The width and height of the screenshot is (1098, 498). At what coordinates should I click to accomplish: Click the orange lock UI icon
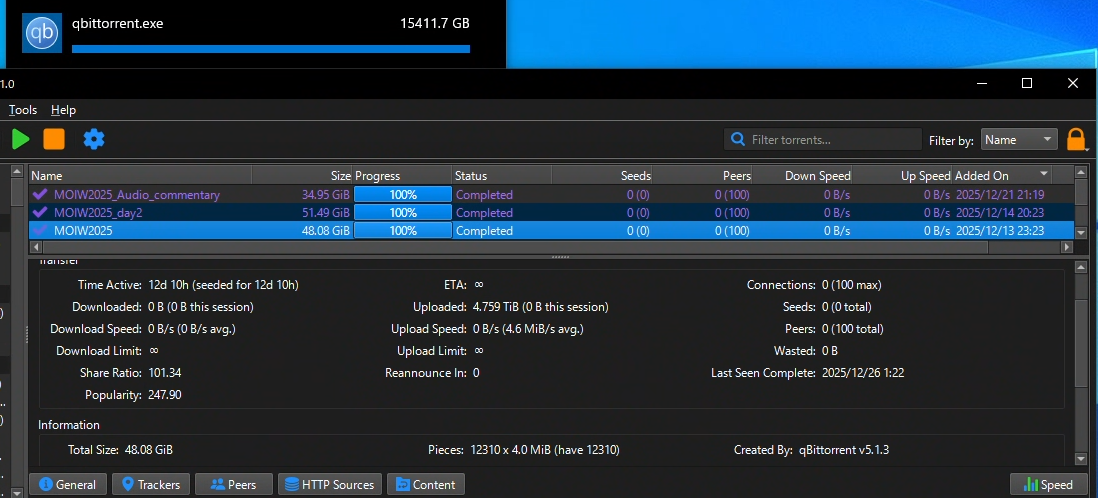click(1076, 139)
